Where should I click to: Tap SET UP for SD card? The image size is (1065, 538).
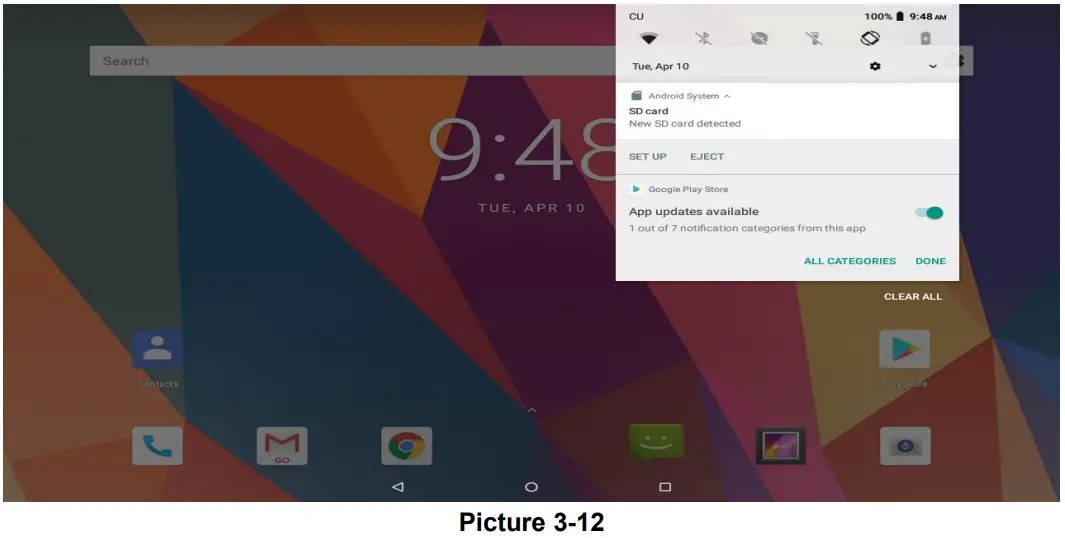[647, 156]
